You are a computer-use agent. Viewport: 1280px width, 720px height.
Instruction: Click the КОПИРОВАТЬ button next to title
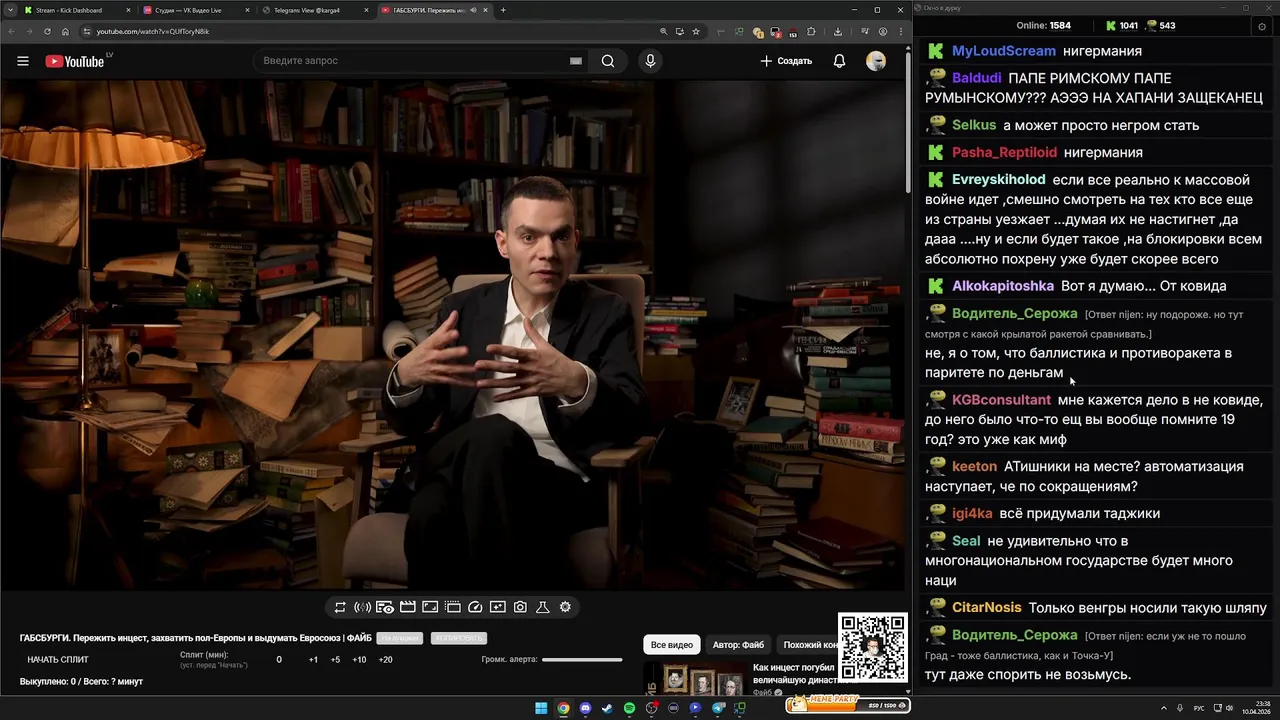coord(458,638)
